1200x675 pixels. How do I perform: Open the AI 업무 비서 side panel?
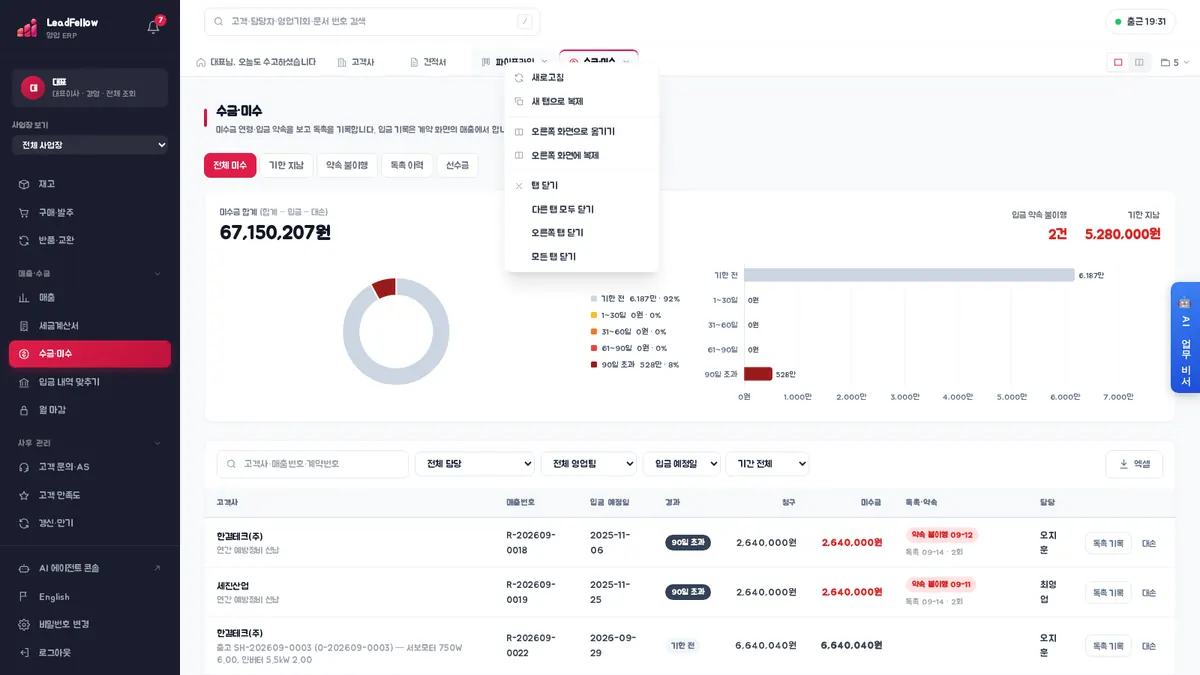(x=1185, y=337)
